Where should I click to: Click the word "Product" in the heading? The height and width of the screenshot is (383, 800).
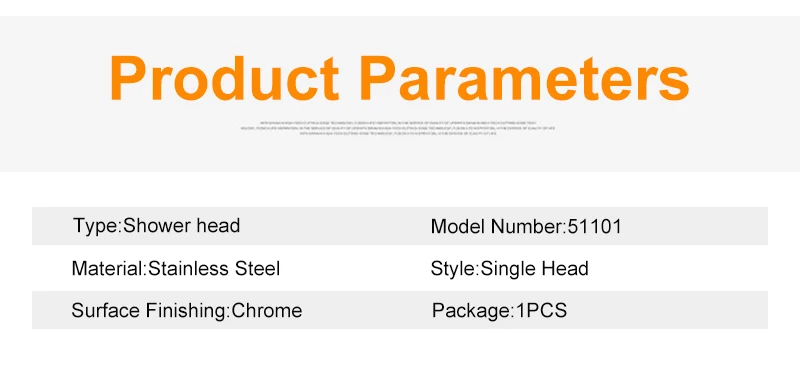224,78
